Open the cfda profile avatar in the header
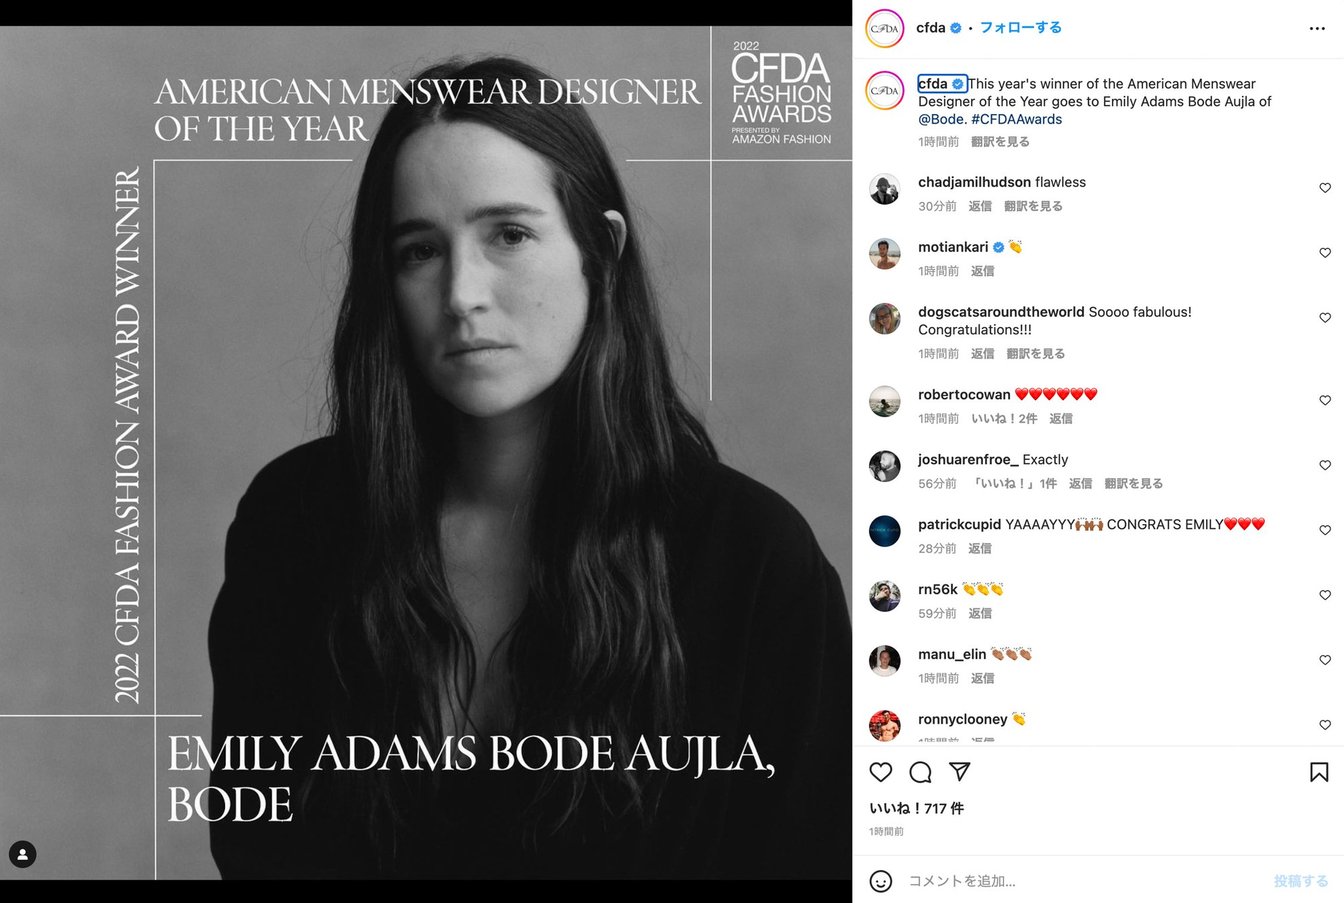Viewport: 1344px width, 903px height. pyautogui.click(x=885, y=28)
